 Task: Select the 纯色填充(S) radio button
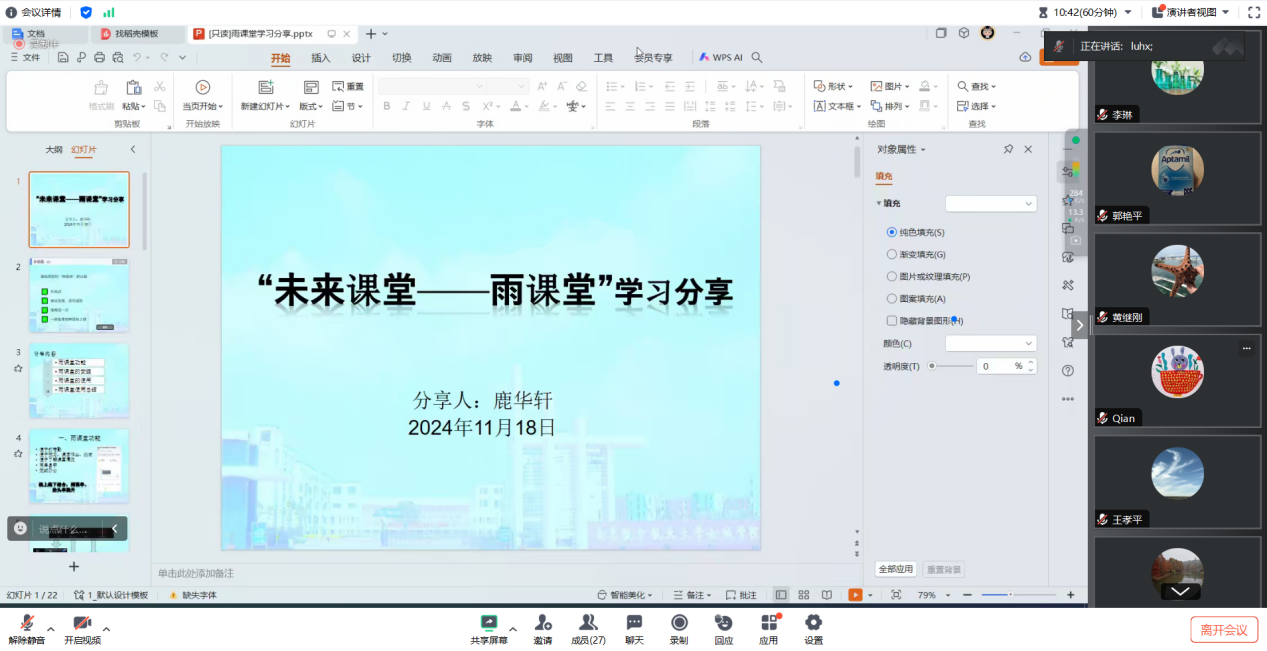point(892,232)
